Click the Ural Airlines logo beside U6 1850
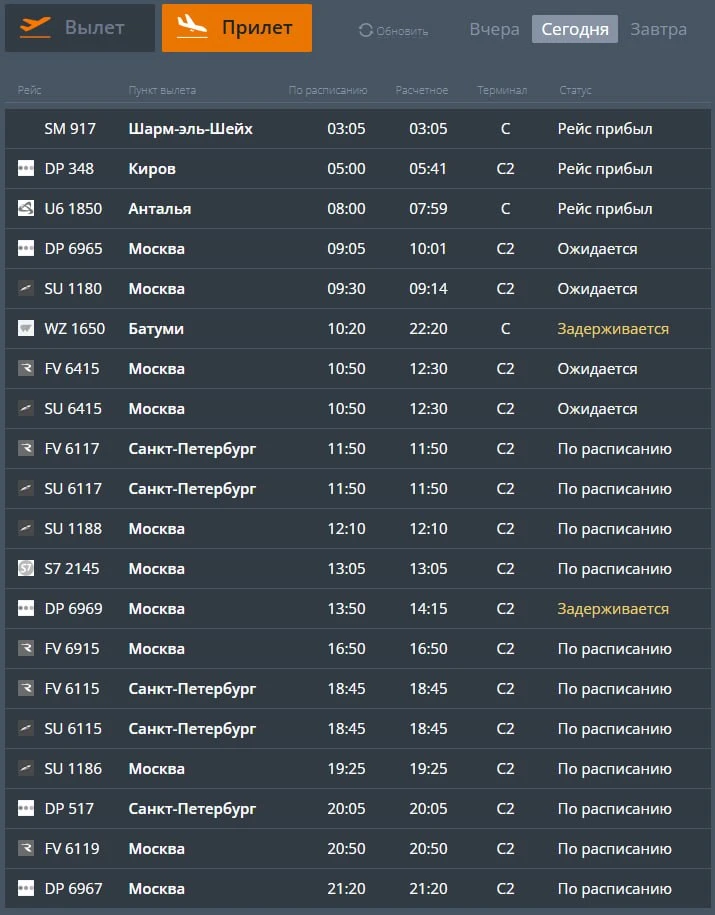The height and width of the screenshot is (915, 715). [x=26, y=208]
